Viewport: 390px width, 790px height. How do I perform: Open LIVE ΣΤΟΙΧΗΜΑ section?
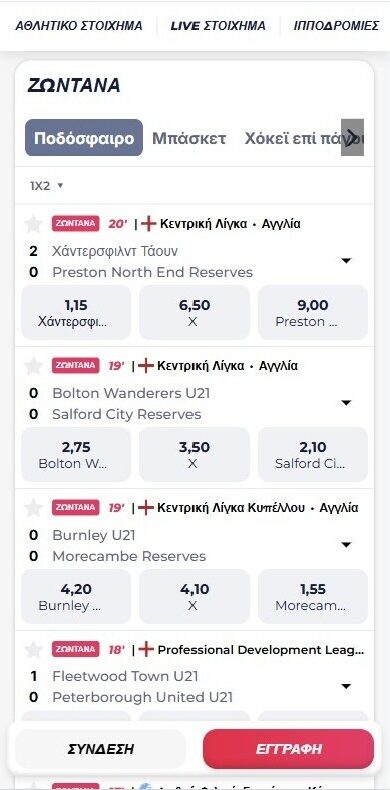tap(218, 26)
